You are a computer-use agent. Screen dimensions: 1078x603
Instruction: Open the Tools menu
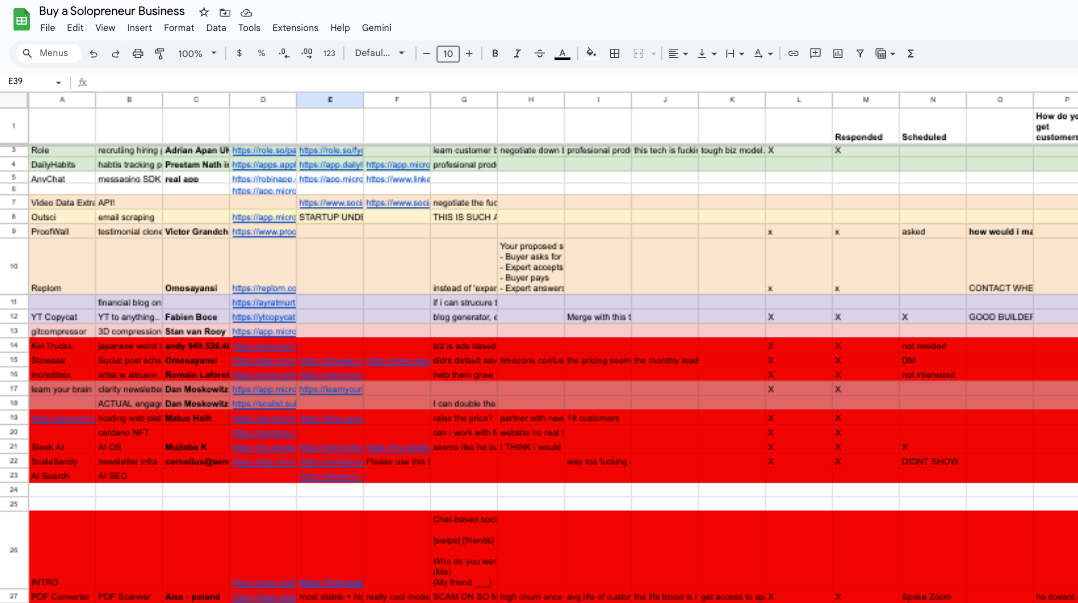point(249,28)
